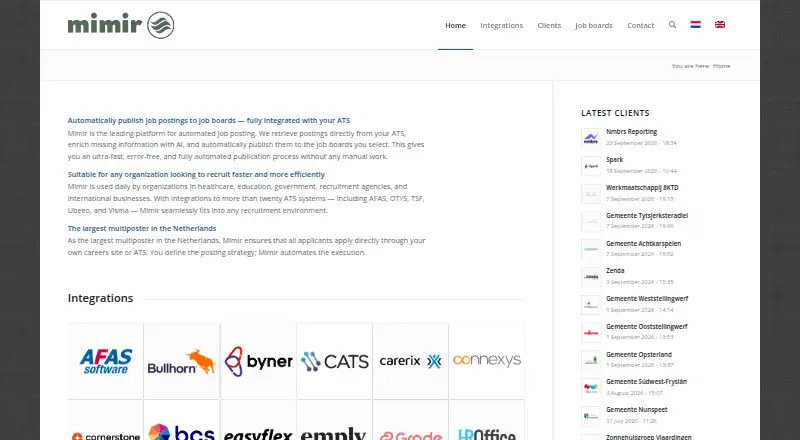Open the carerix integration logo
The width and height of the screenshot is (800, 440).
click(x=411, y=361)
